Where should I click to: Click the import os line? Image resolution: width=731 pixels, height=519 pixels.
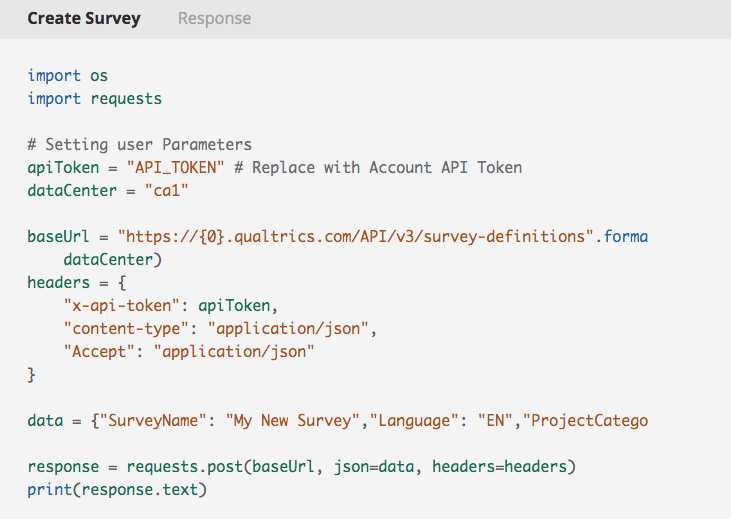coord(68,76)
